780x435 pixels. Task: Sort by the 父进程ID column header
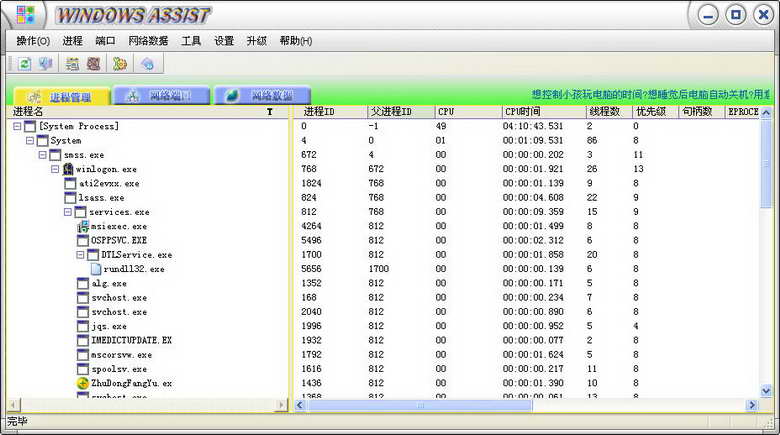400,112
